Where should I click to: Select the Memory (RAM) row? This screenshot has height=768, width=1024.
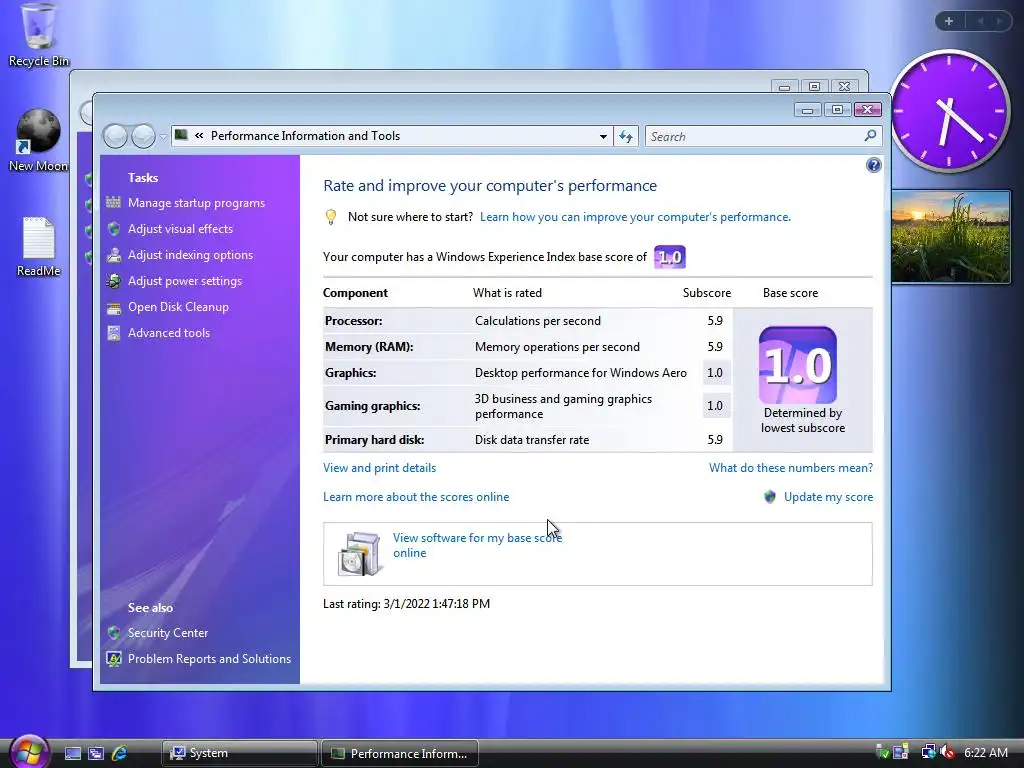pyautogui.click(x=528, y=347)
